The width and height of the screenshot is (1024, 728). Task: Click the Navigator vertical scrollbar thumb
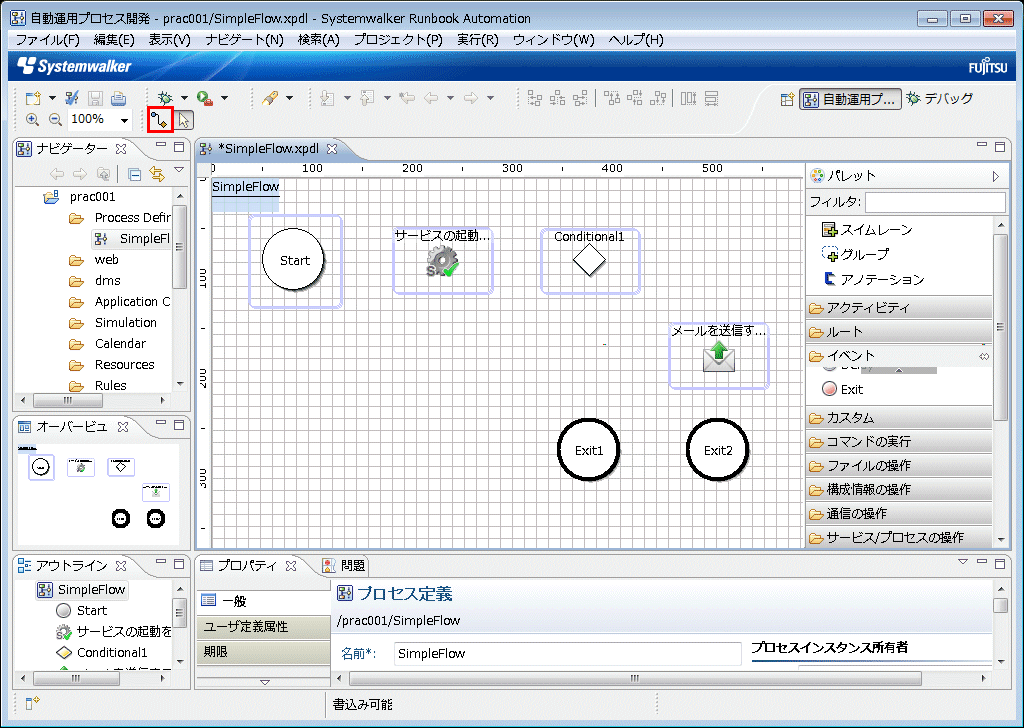179,247
